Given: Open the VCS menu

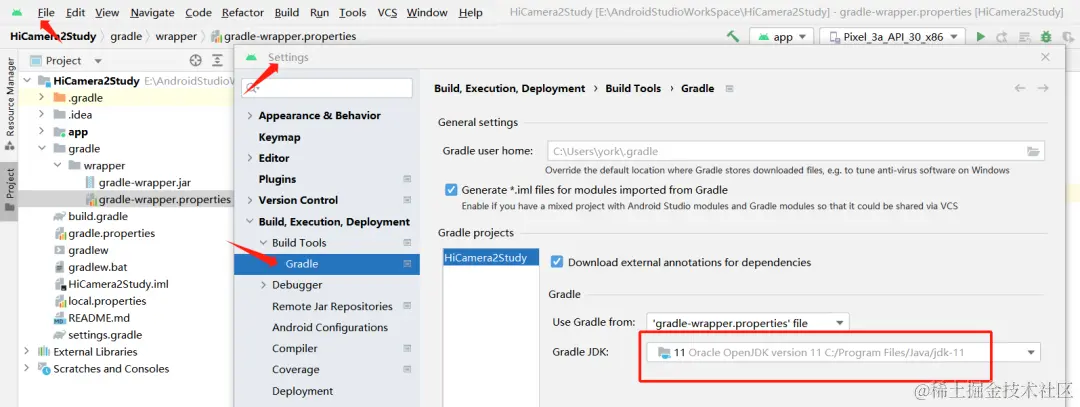Looking at the screenshot, I should pos(387,12).
